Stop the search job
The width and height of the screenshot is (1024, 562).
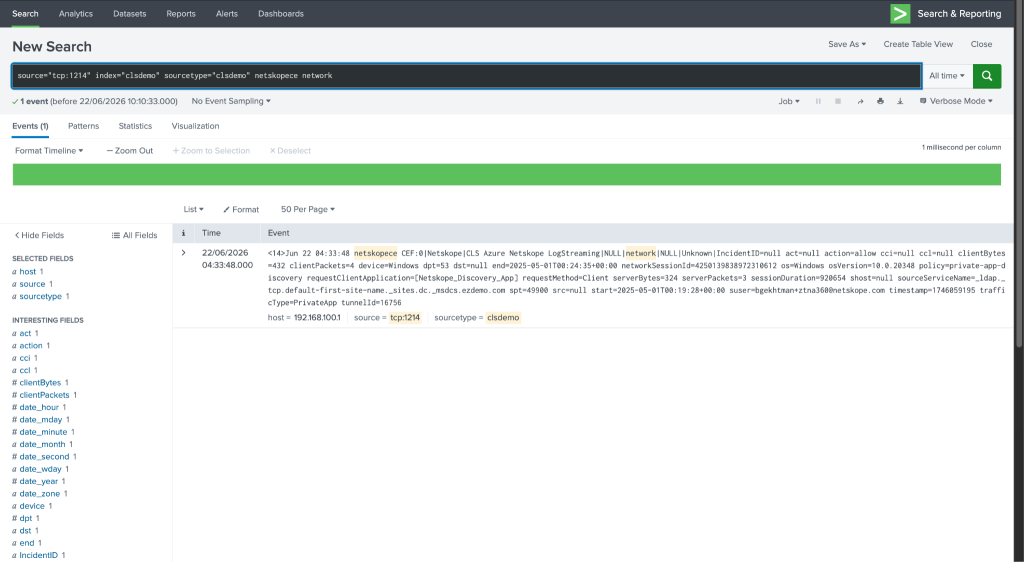838,101
